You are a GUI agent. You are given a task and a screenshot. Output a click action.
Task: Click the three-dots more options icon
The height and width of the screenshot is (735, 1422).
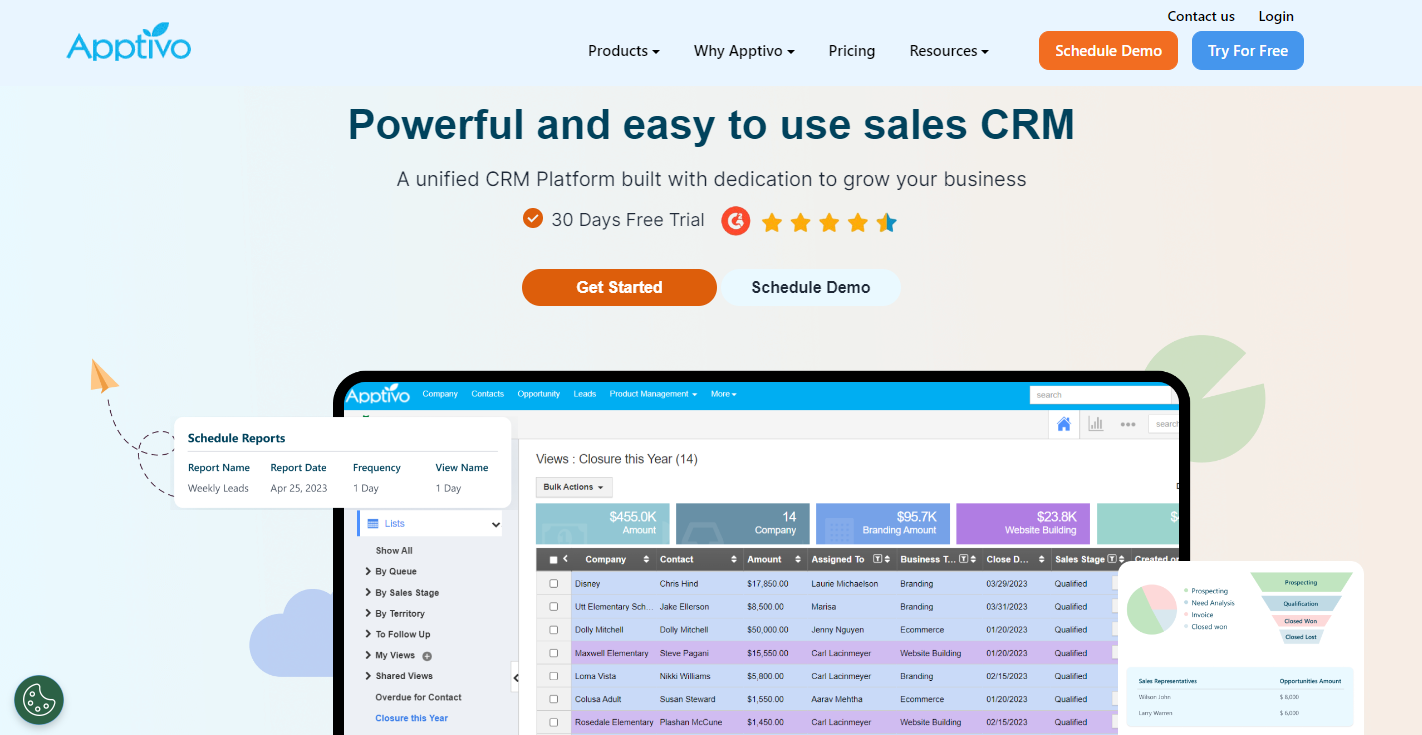pos(1128,424)
